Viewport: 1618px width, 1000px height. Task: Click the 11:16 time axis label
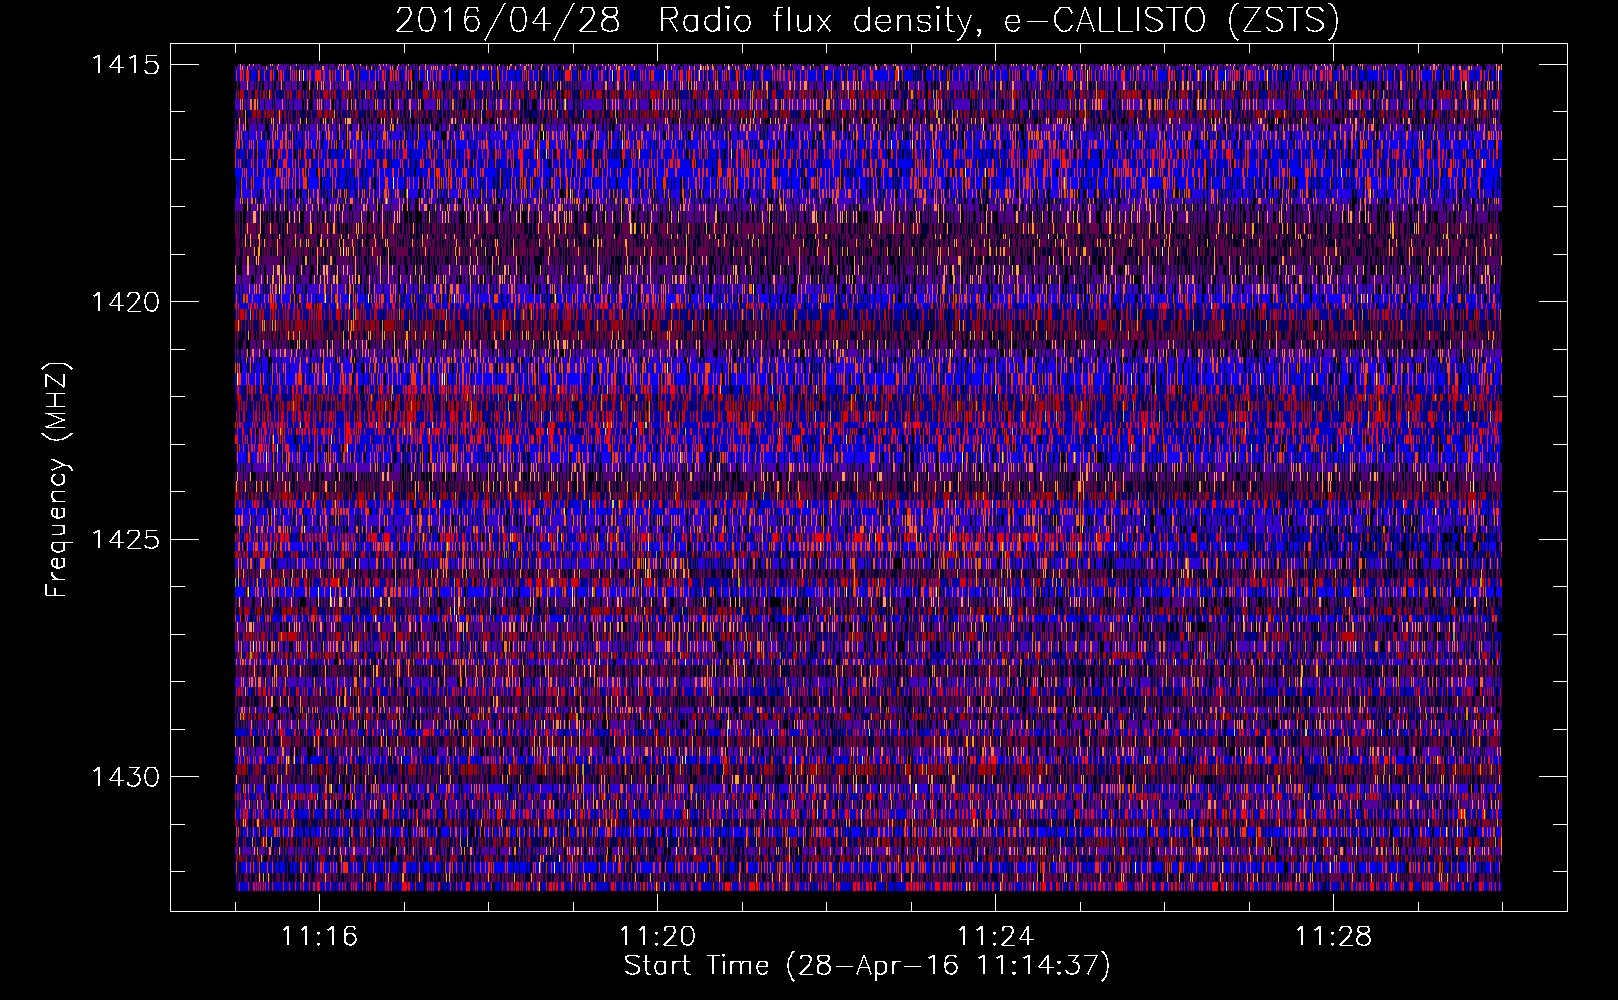[x=319, y=936]
